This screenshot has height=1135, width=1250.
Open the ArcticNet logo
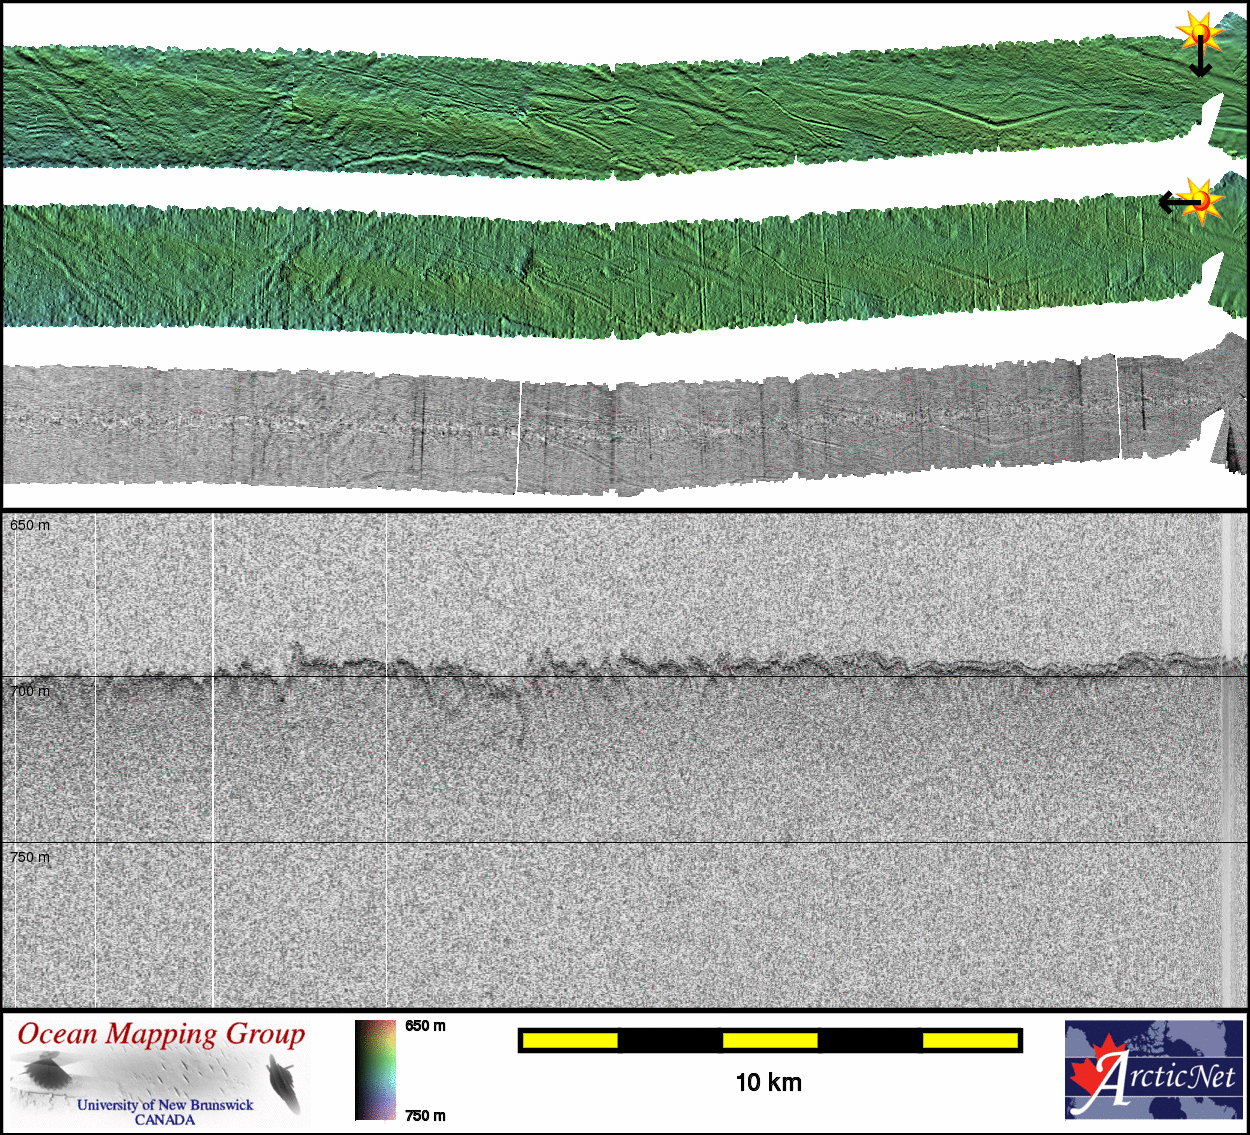pyautogui.click(x=1154, y=1069)
